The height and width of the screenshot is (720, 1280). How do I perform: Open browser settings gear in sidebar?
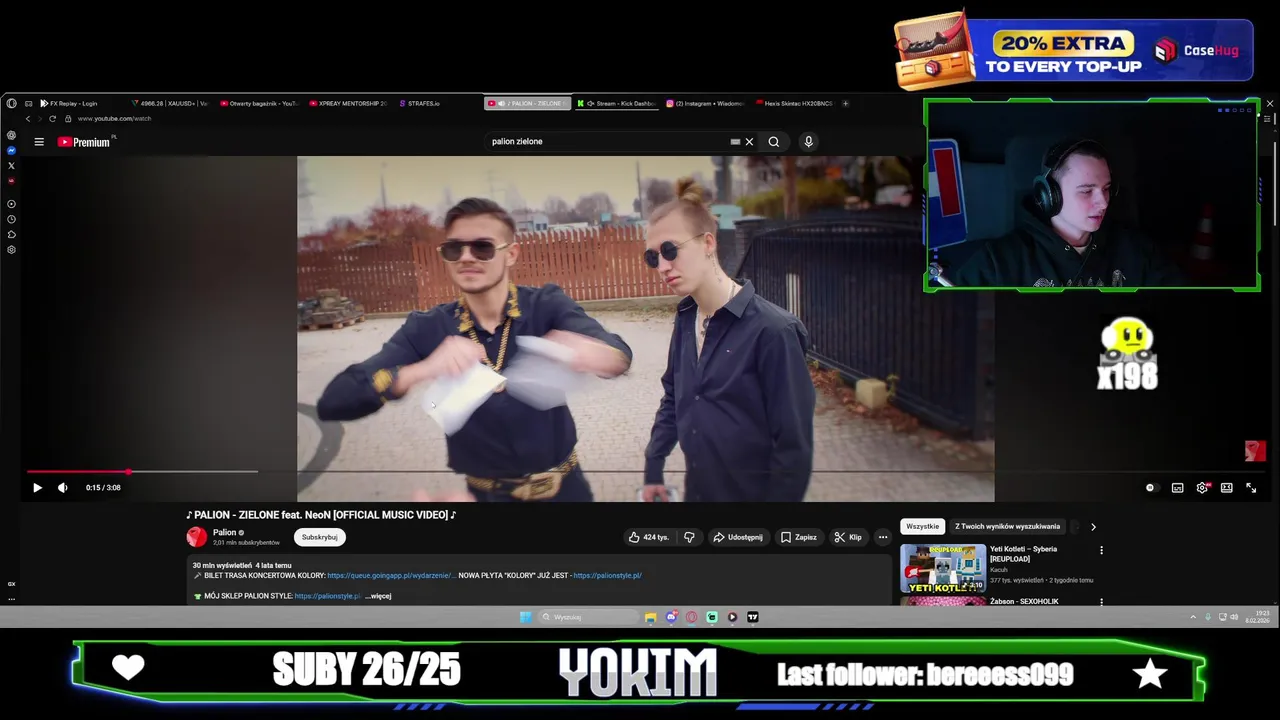(x=11, y=249)
